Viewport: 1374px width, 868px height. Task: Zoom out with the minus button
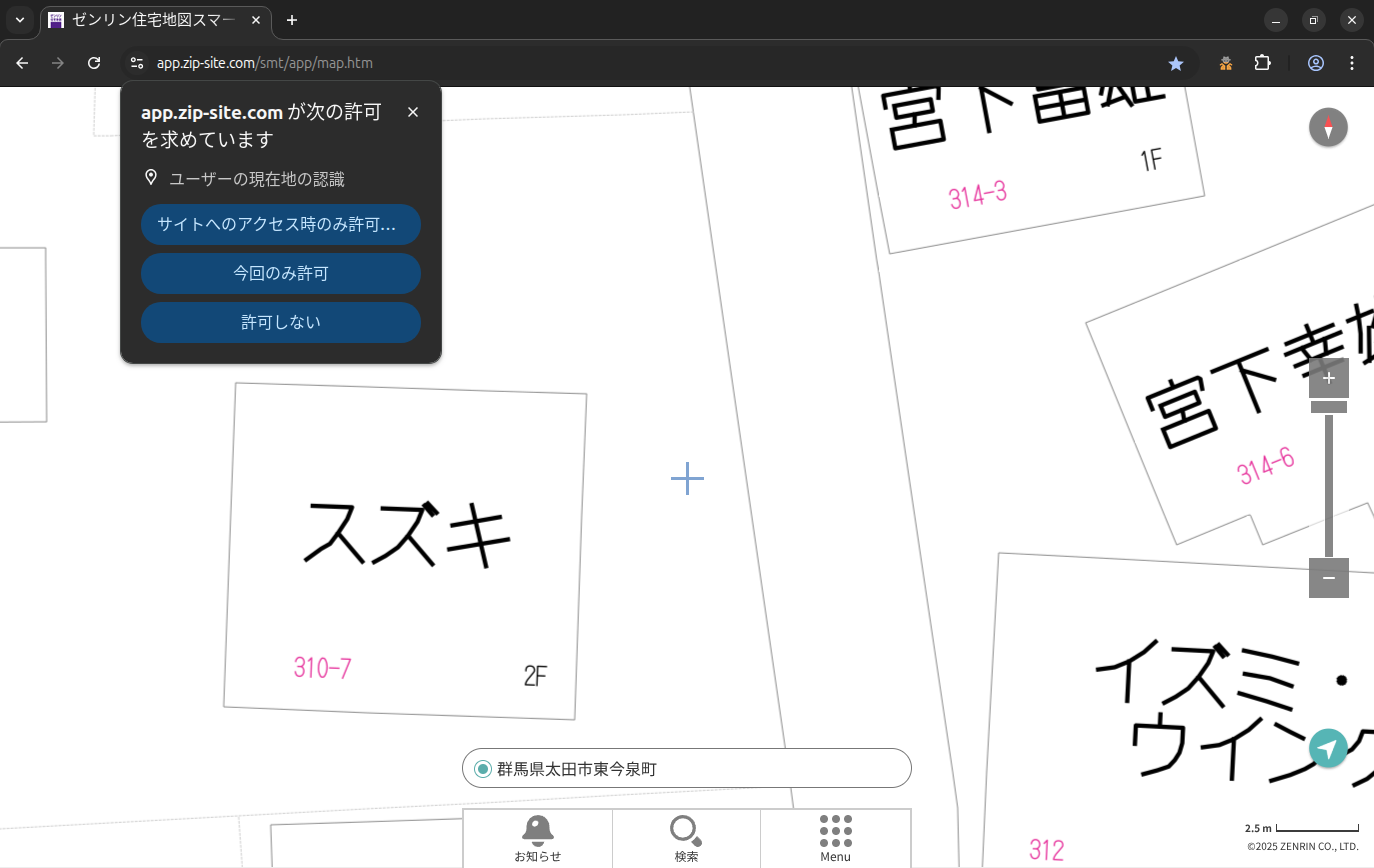(x=1328, y=578)
